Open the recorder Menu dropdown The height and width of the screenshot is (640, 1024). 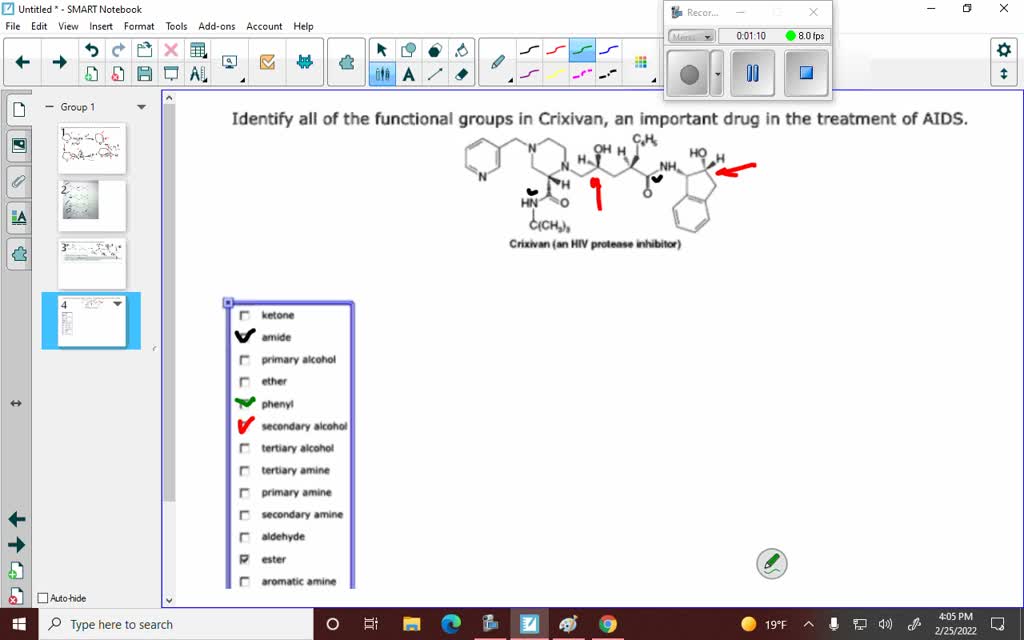690,36
